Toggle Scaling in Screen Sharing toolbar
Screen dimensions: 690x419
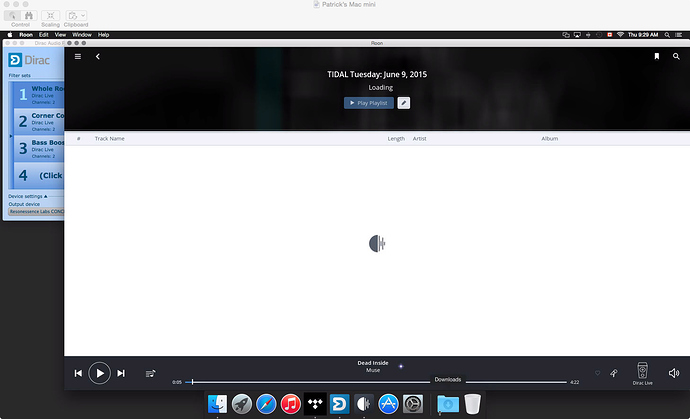[x=51, y=16]
